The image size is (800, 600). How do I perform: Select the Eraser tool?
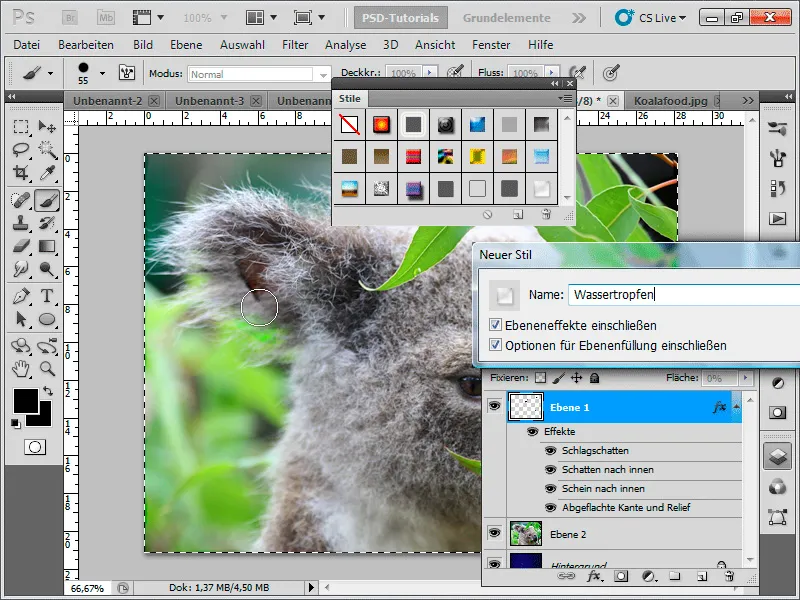point(21,246)
